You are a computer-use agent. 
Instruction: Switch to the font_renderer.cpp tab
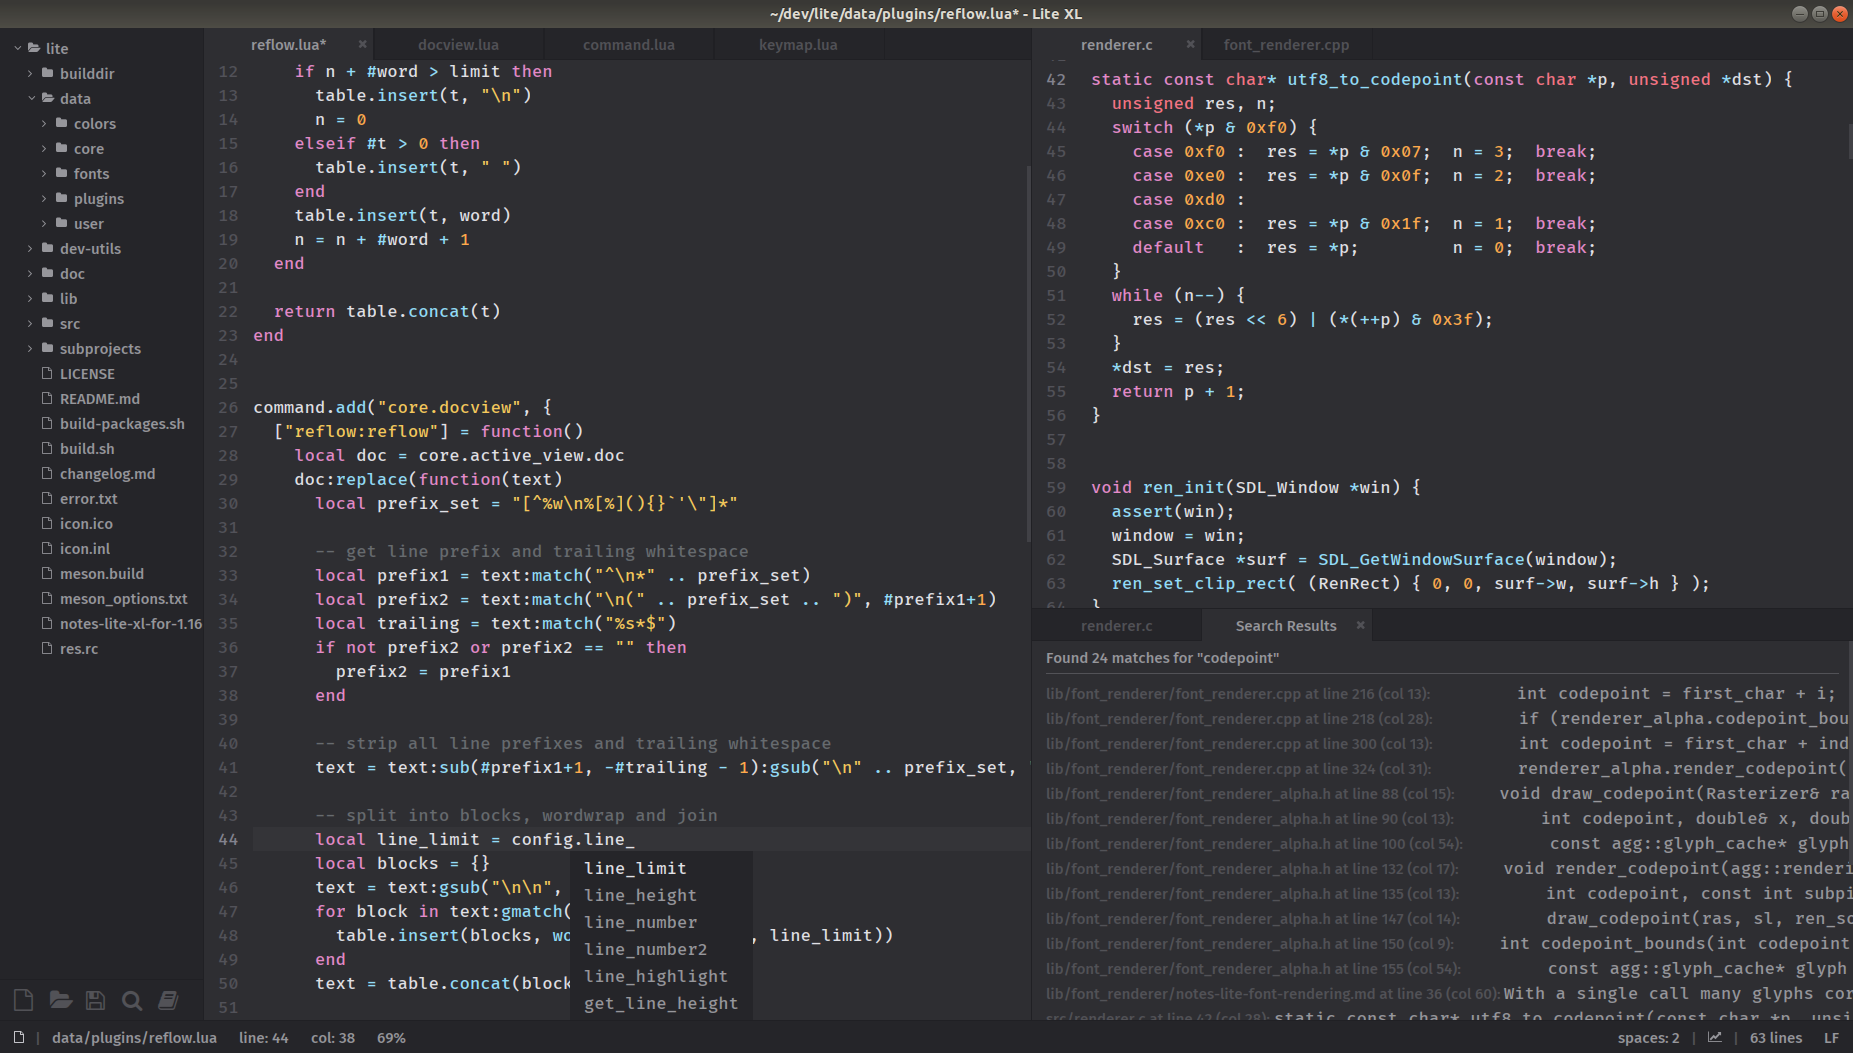1285,44
